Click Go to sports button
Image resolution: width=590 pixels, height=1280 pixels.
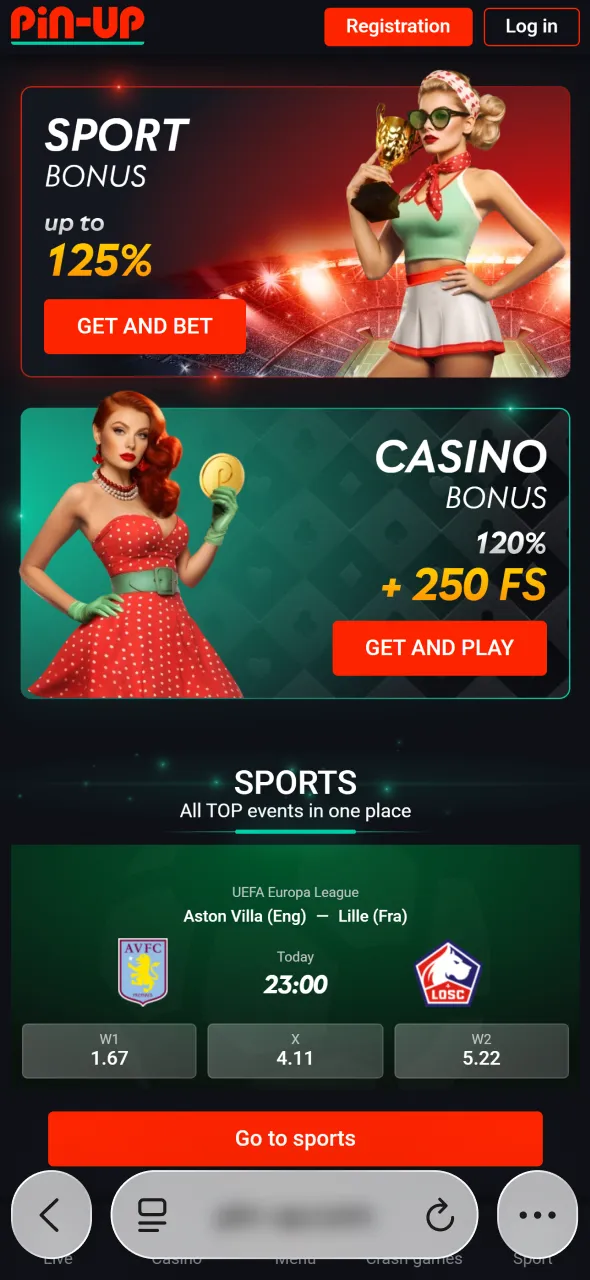pyautogui.click(x=295, y=1138)
